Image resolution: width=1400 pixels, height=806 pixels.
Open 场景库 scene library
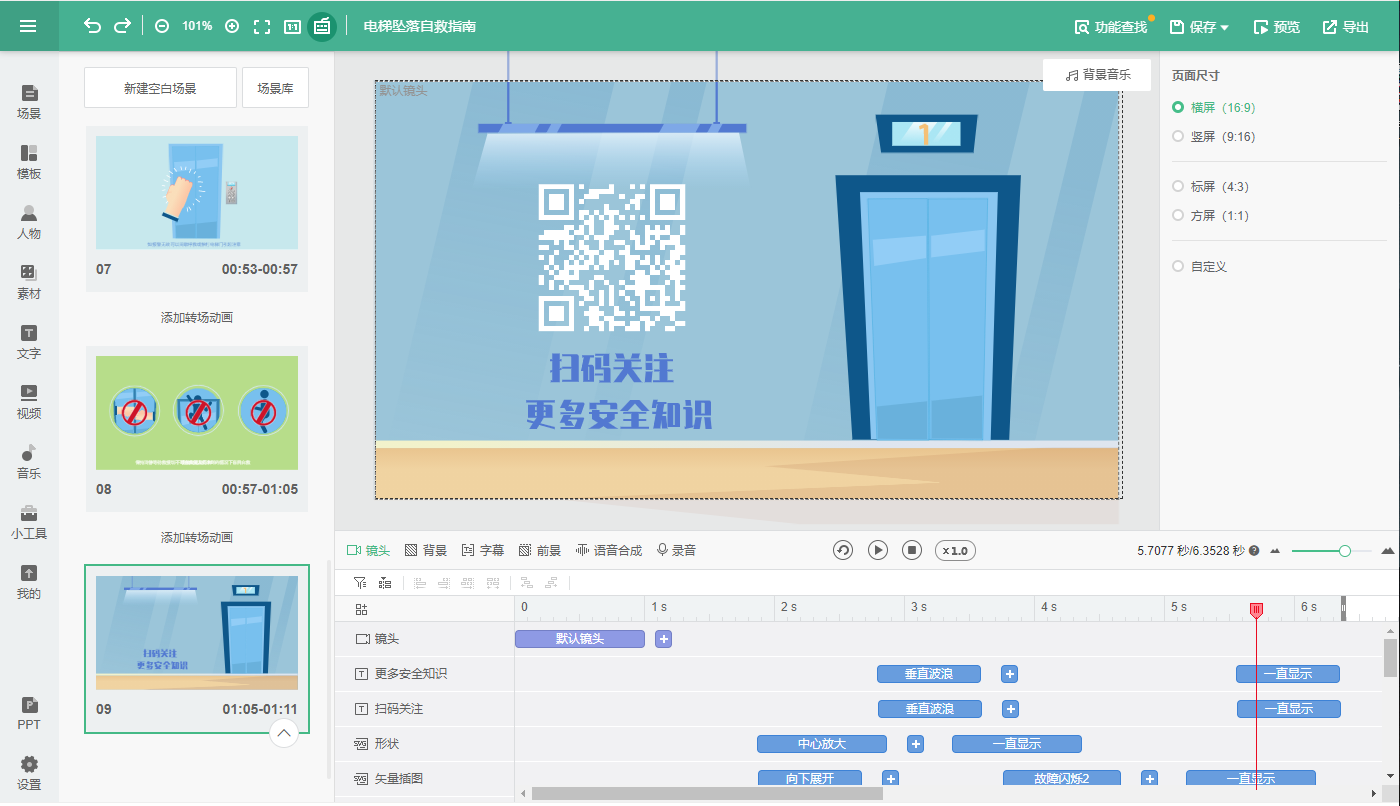275,88
